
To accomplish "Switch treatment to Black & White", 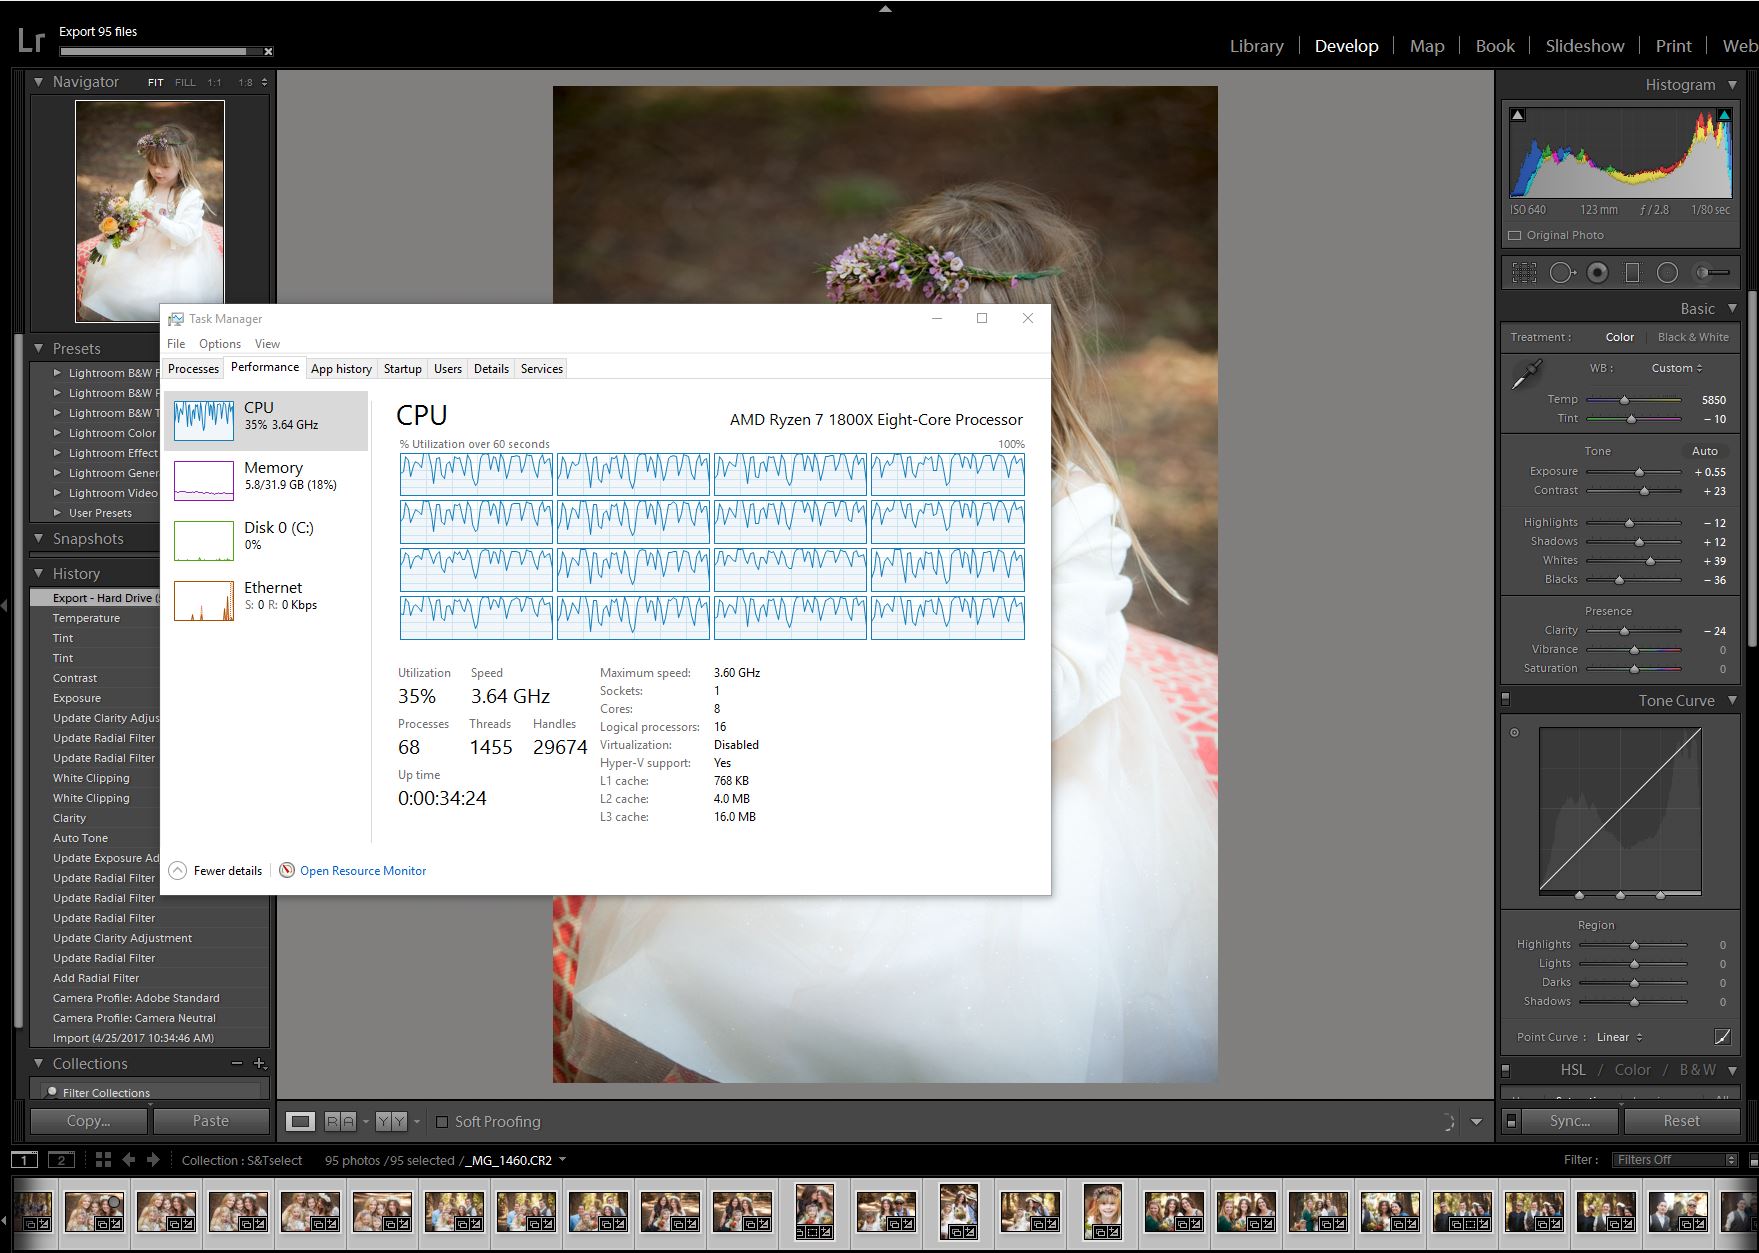I will pos(1692,337).
